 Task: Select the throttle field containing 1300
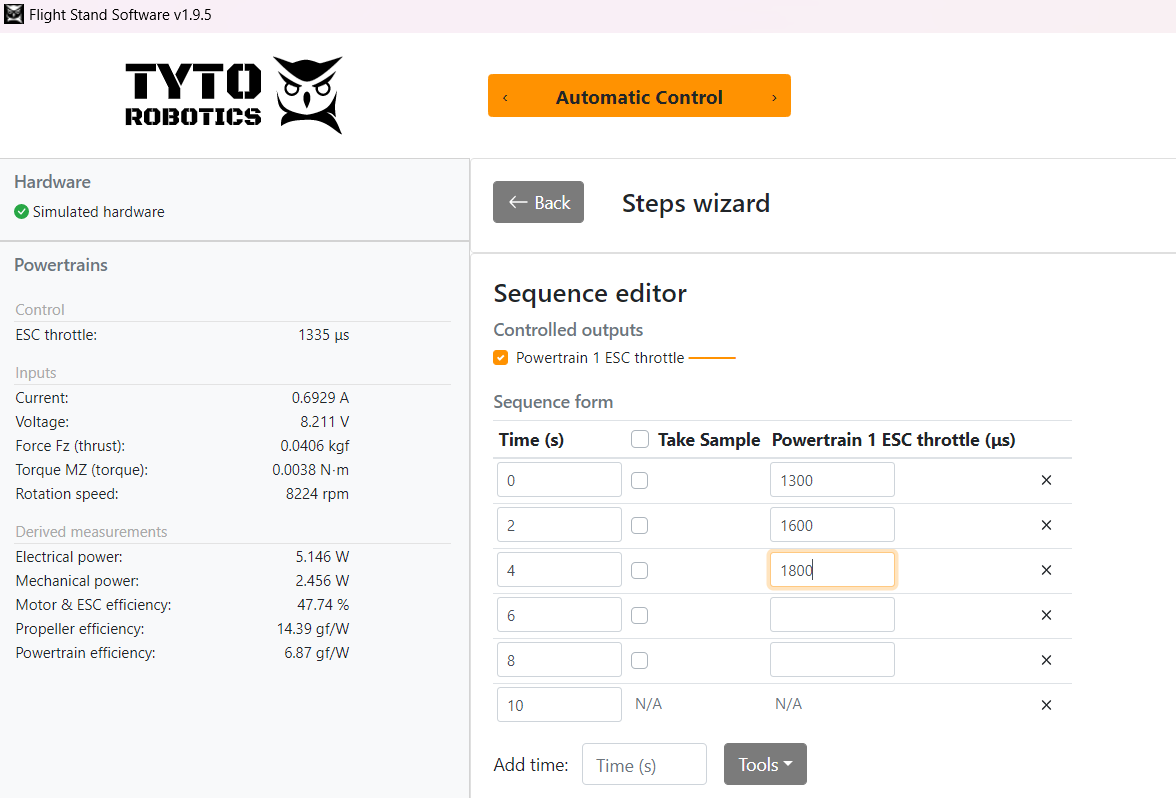pos(832,480)
